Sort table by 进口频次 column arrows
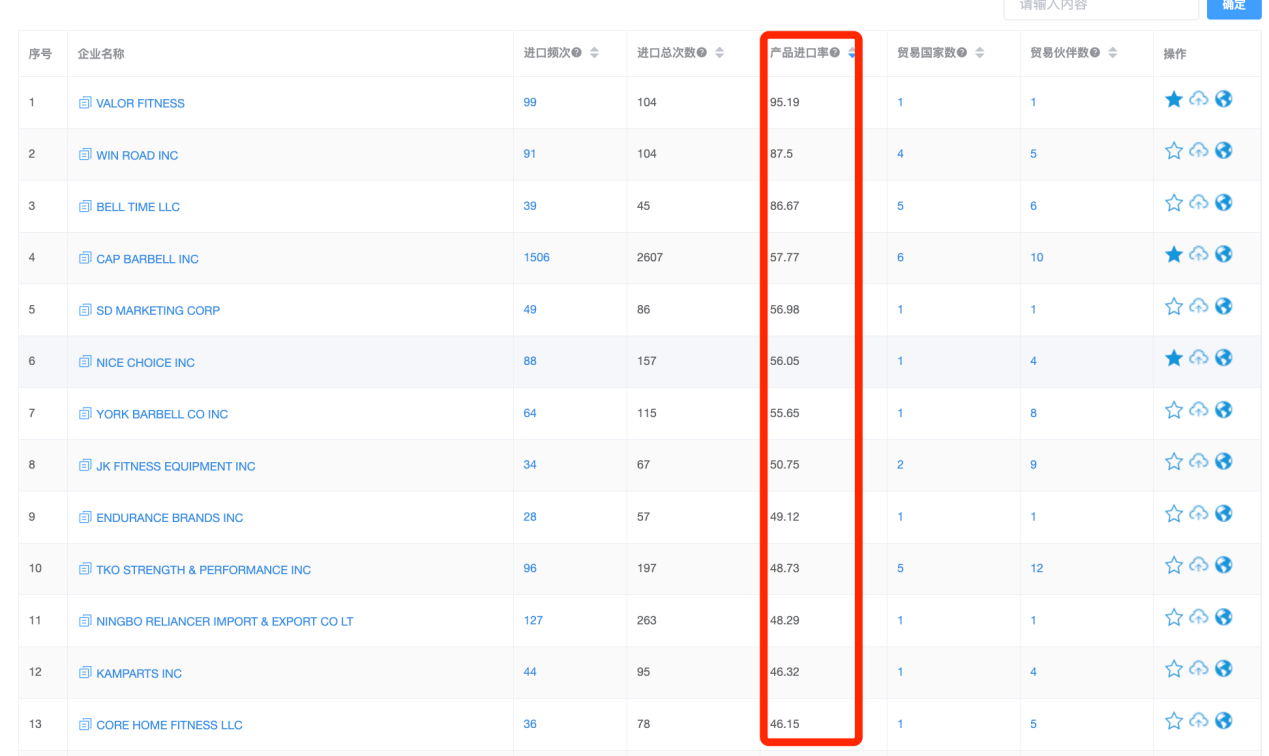 click(x=594, y=53)
